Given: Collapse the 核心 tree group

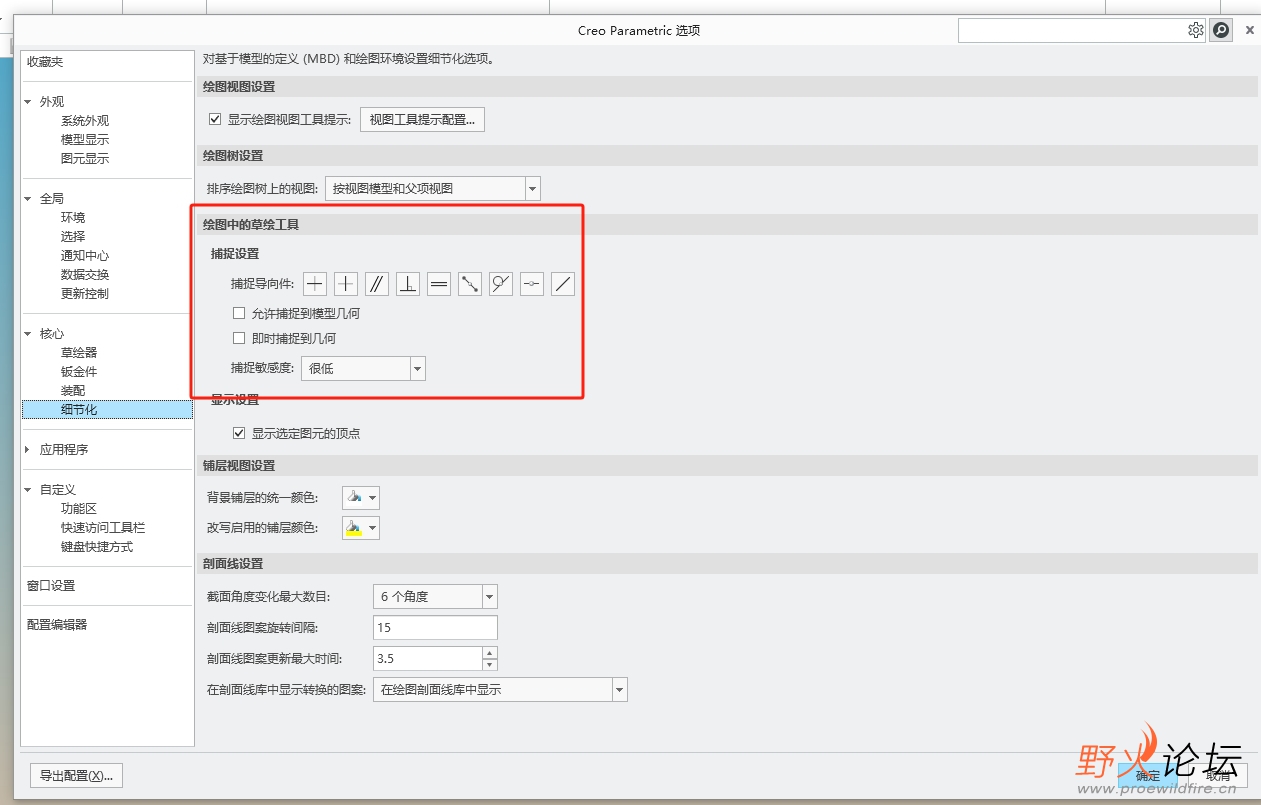Looking at the screenshot, I should tap(29, 334).
